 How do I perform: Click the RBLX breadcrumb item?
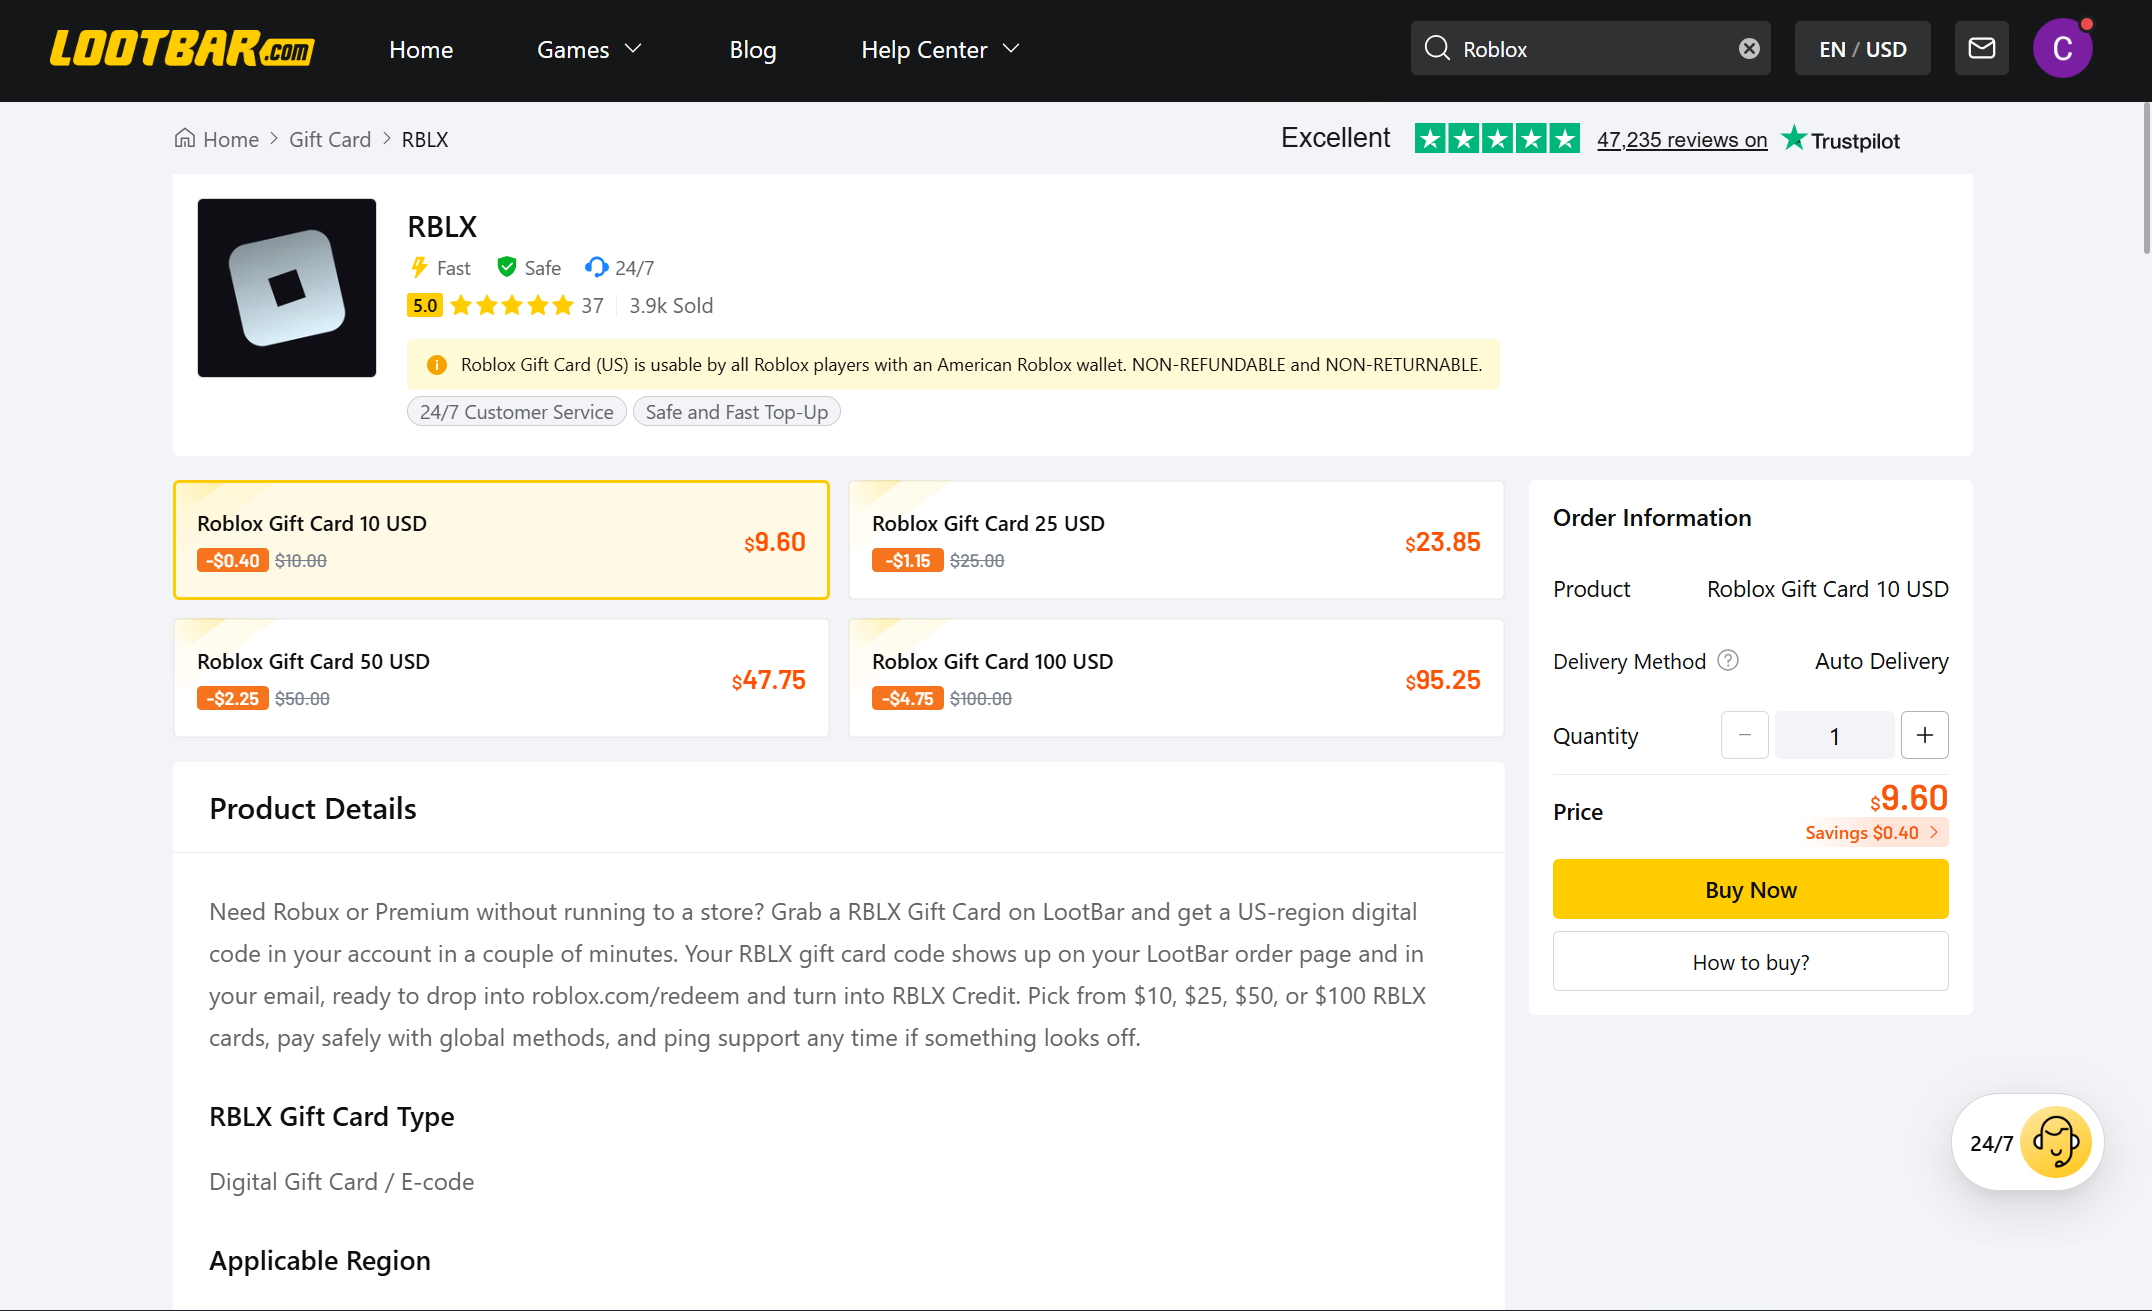pyautogui.click(x=425, y=139)
